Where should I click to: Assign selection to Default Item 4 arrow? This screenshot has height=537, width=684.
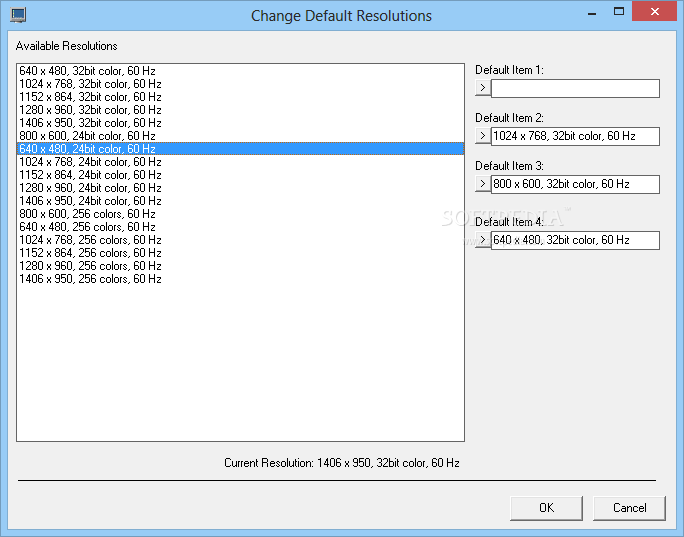tap(482, 240)
